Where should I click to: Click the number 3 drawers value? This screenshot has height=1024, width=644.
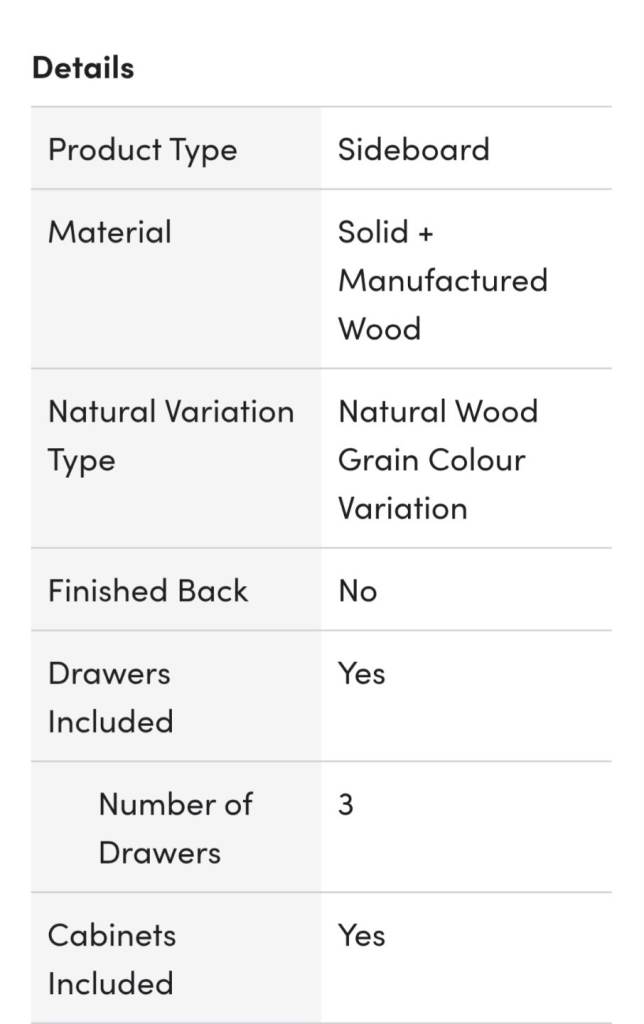pos(346,805)
